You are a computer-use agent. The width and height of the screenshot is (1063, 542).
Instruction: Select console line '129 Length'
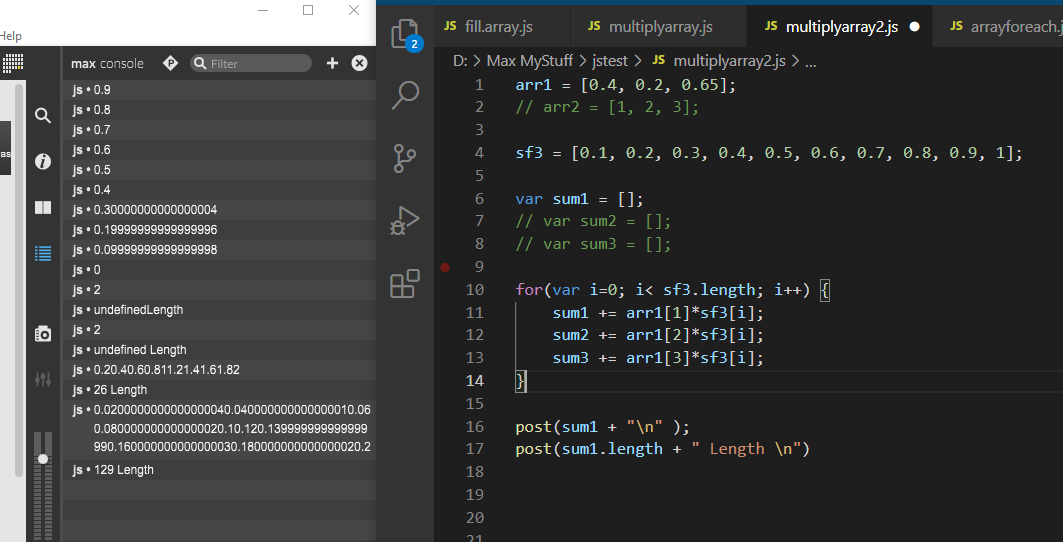click(x=219, y=469)
